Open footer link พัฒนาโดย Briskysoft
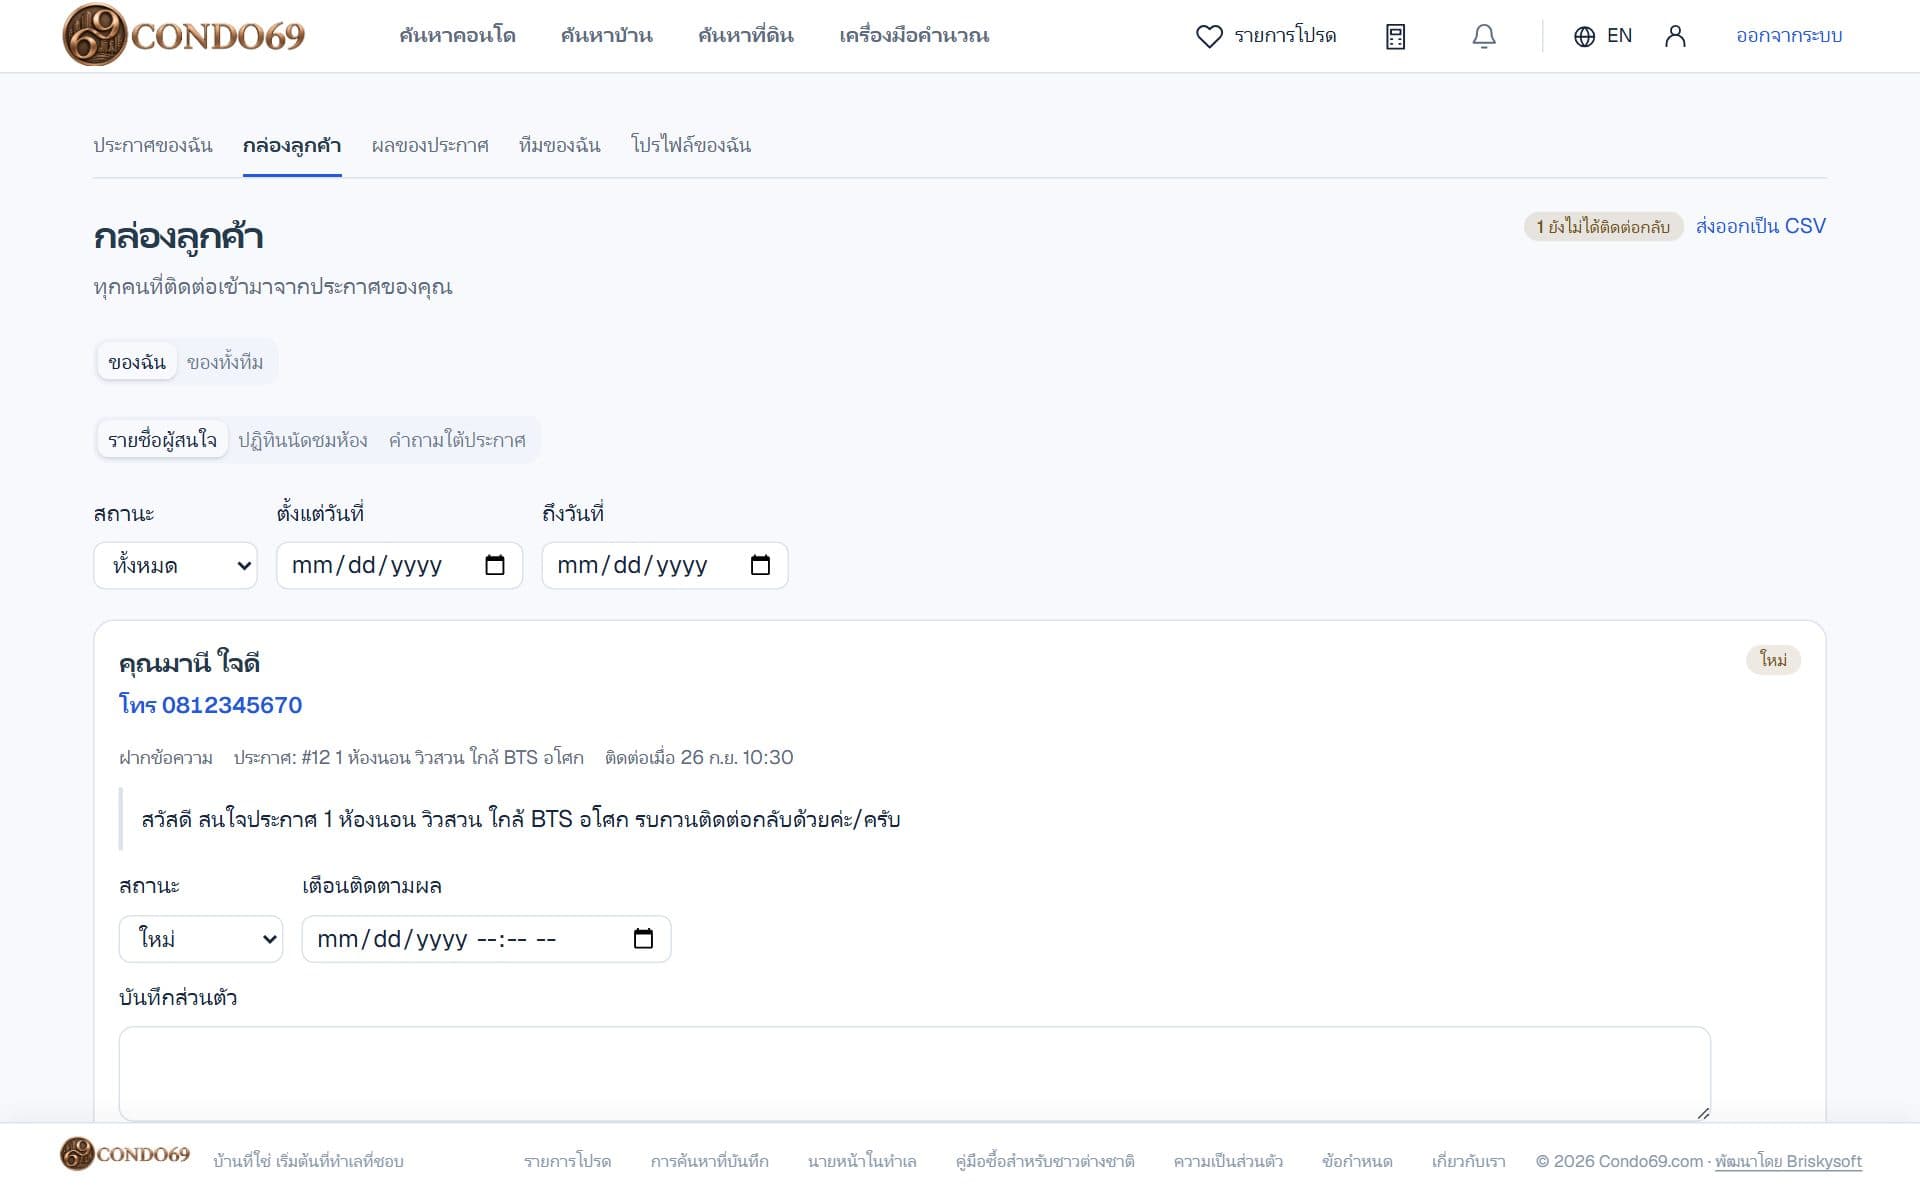Viewport: 1920px width, 1200px height. (x=1788, y=1161)
